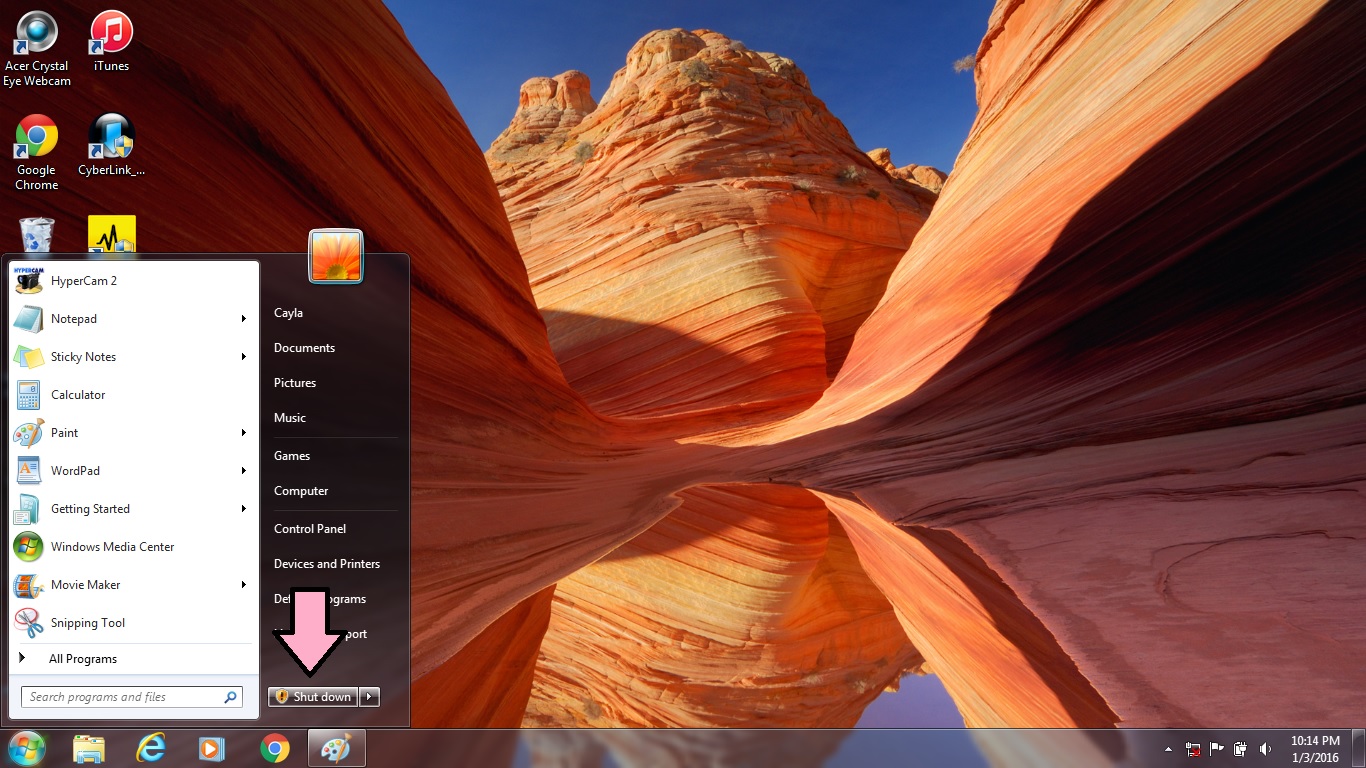
Task: Open Documents from the Start menu
Action: click(304, 348)
